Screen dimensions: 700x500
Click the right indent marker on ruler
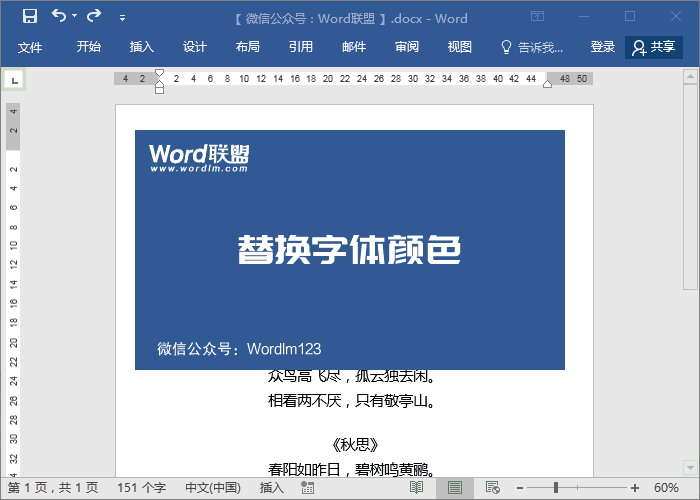tap(547, 83)
